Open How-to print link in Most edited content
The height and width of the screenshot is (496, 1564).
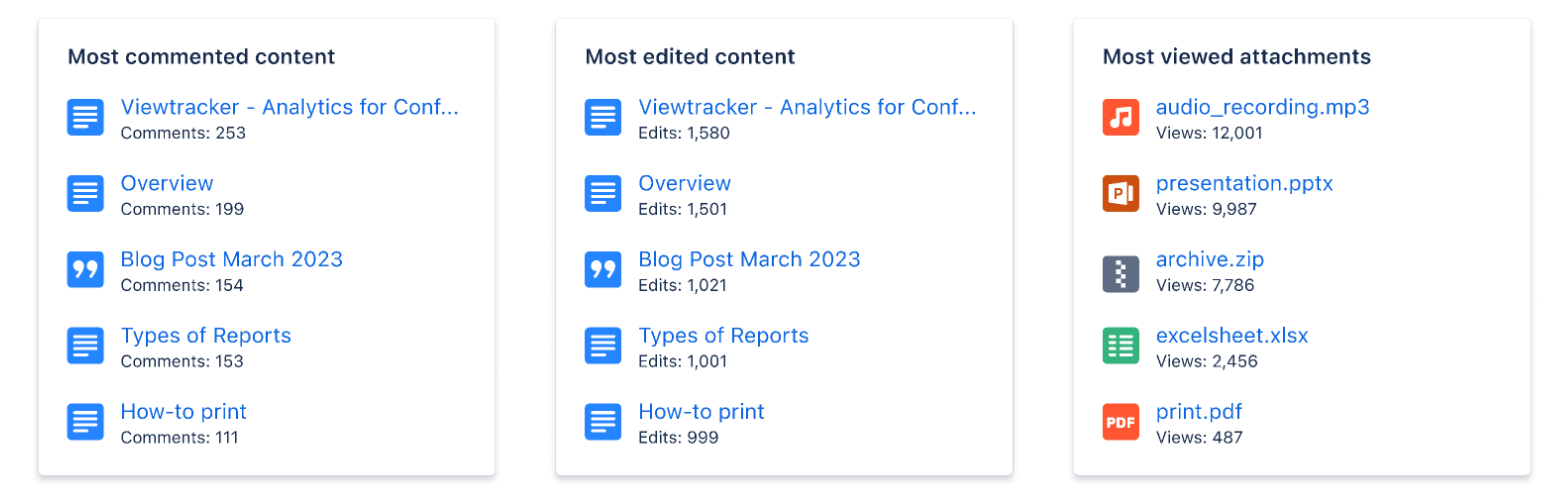(701, 411)
